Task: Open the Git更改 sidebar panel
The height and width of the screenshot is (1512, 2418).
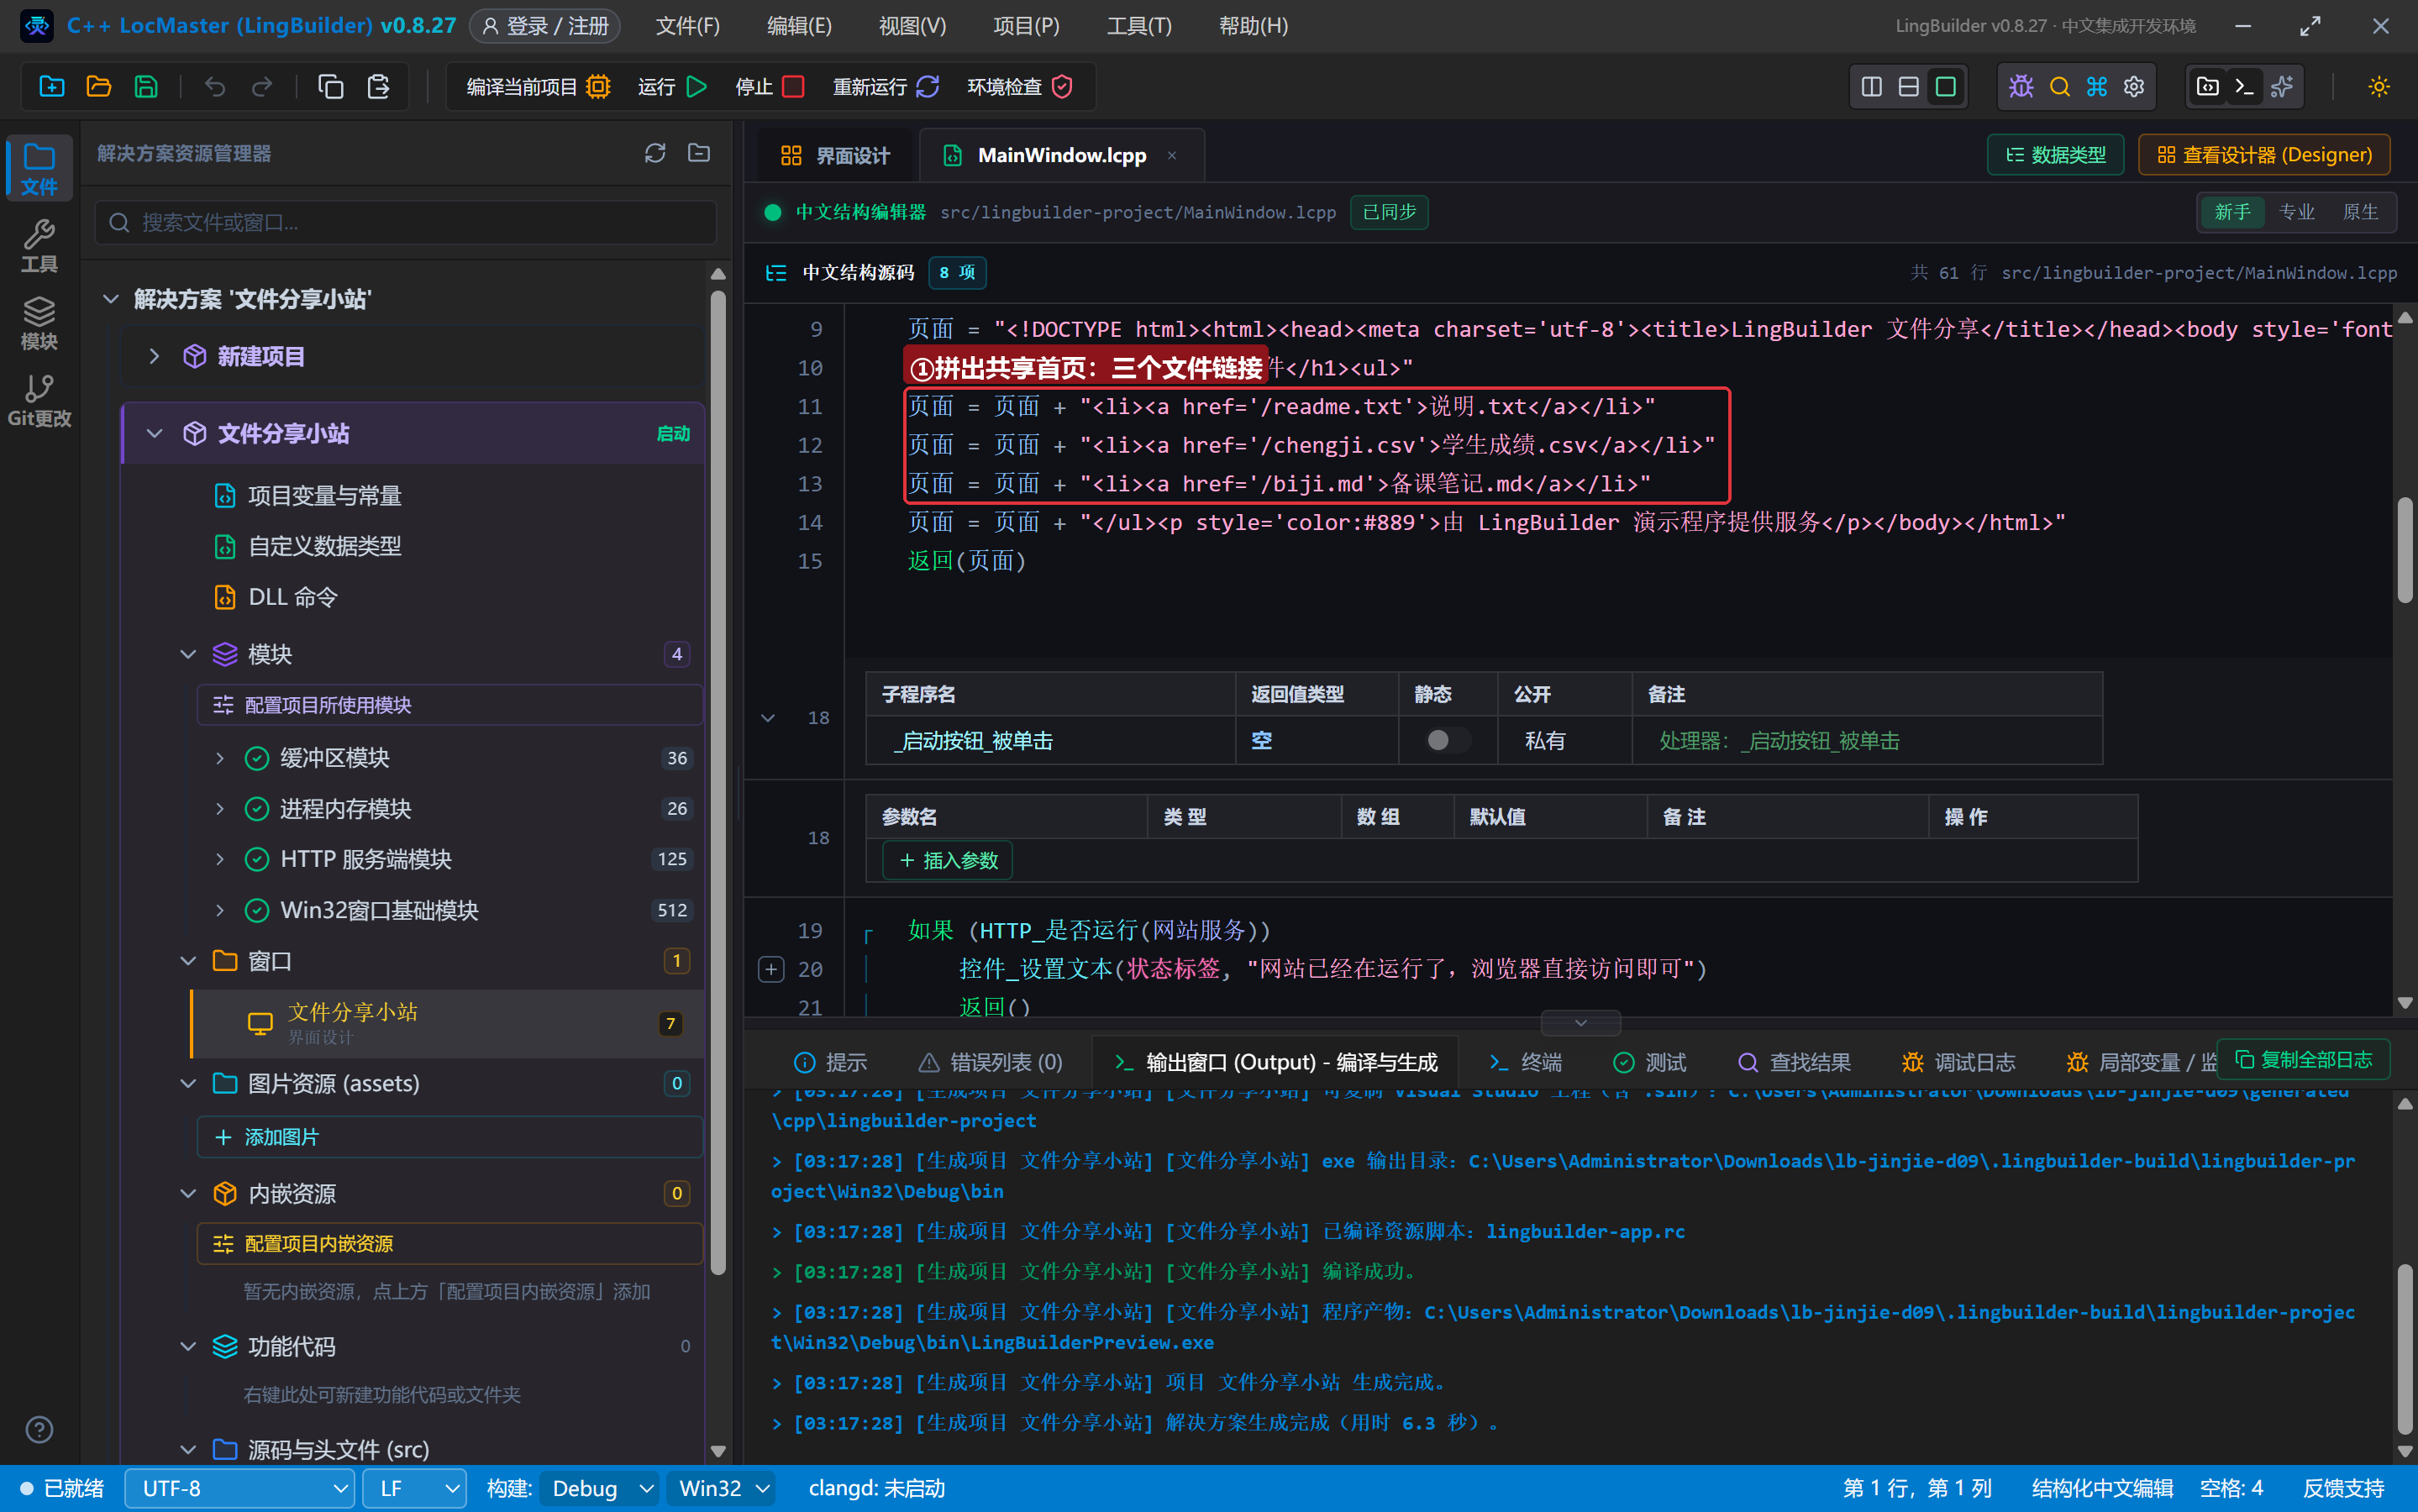Action: pos(39,401)
